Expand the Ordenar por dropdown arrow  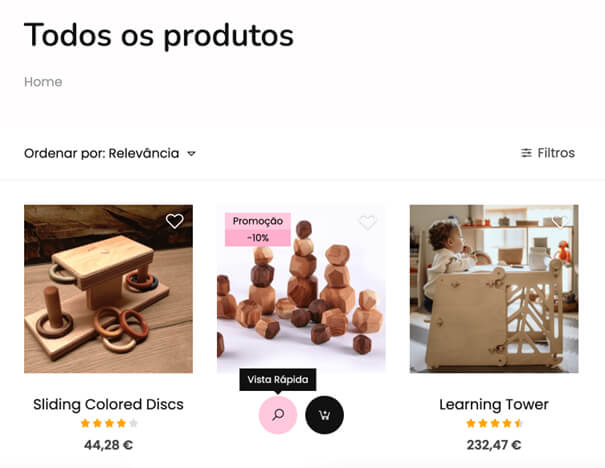click(x=191, y=154)
